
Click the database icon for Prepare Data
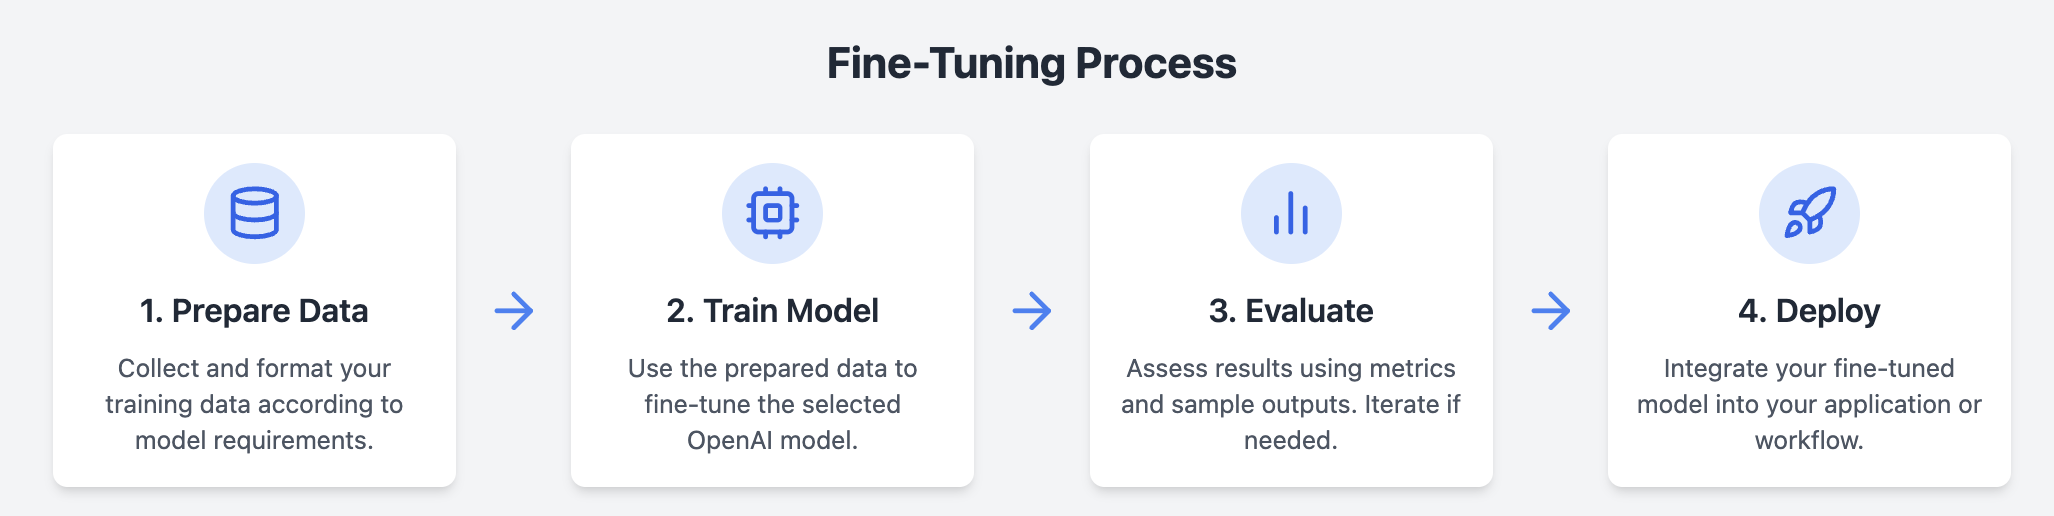point(254,213)
